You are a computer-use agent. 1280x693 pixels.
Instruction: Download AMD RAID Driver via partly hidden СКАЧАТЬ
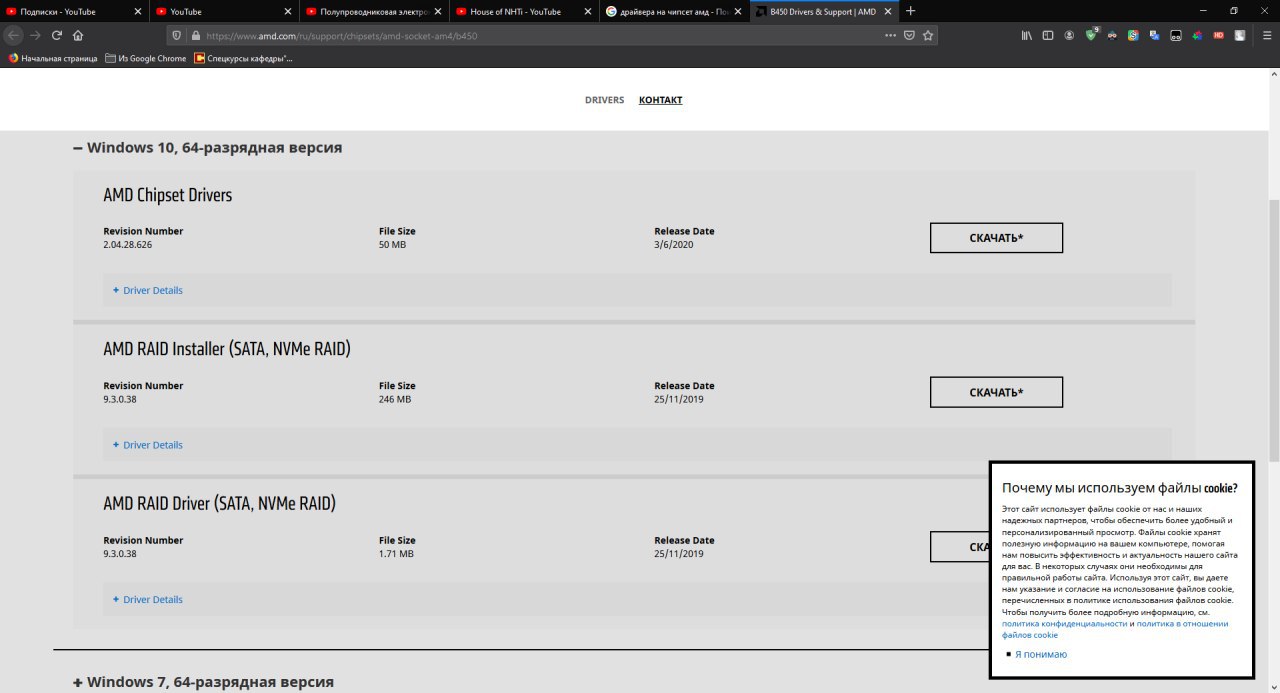[959, 547]
